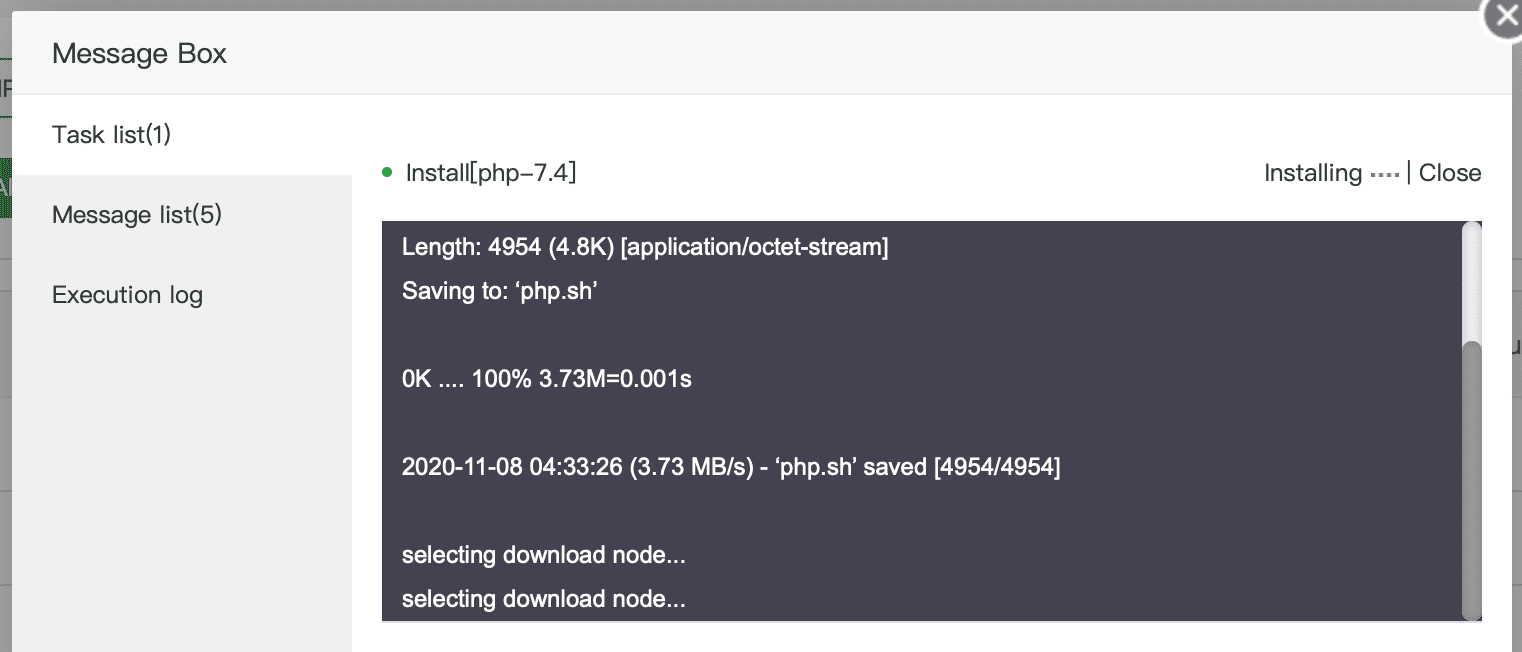Click the 'Saving to: php.sh' log line
The image size is (1522, 652).
click(x=499, y=291)
